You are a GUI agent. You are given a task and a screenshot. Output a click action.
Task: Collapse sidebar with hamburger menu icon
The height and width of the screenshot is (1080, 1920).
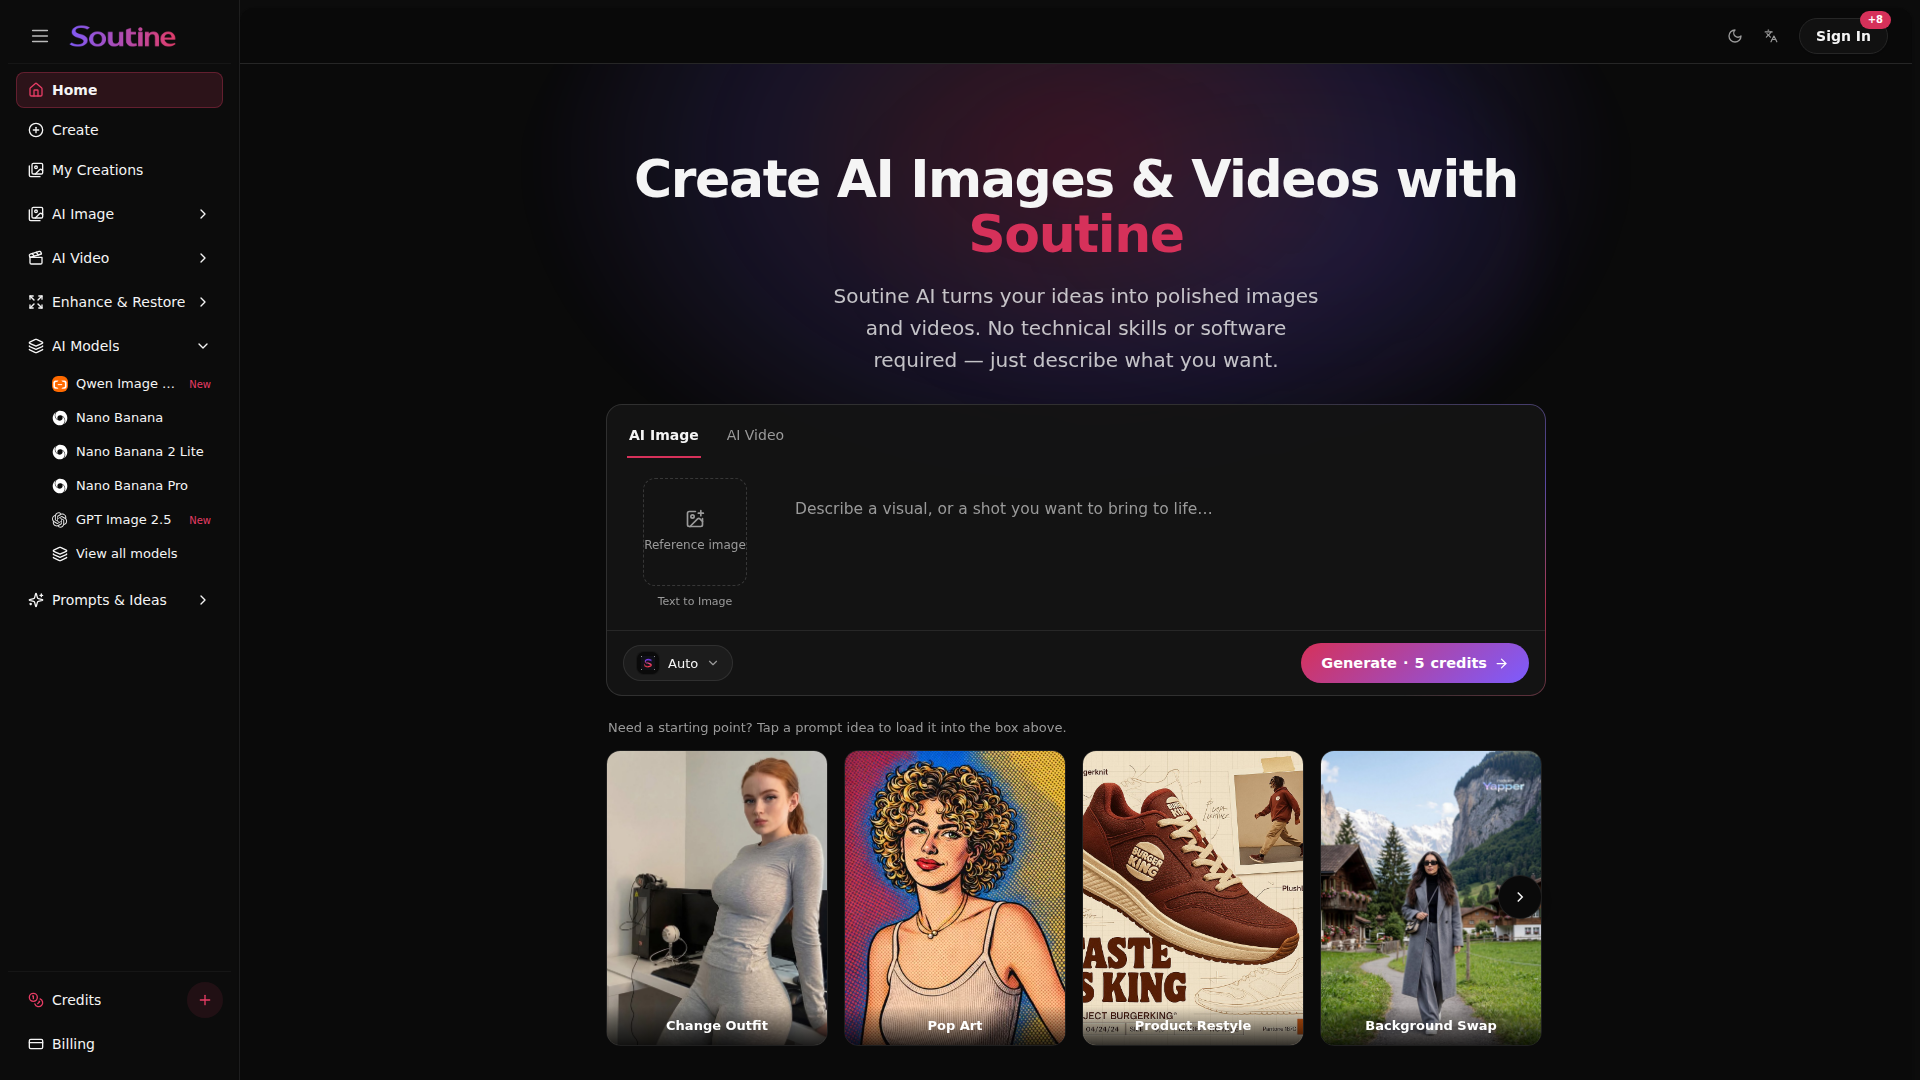click(x=40, y=36)
